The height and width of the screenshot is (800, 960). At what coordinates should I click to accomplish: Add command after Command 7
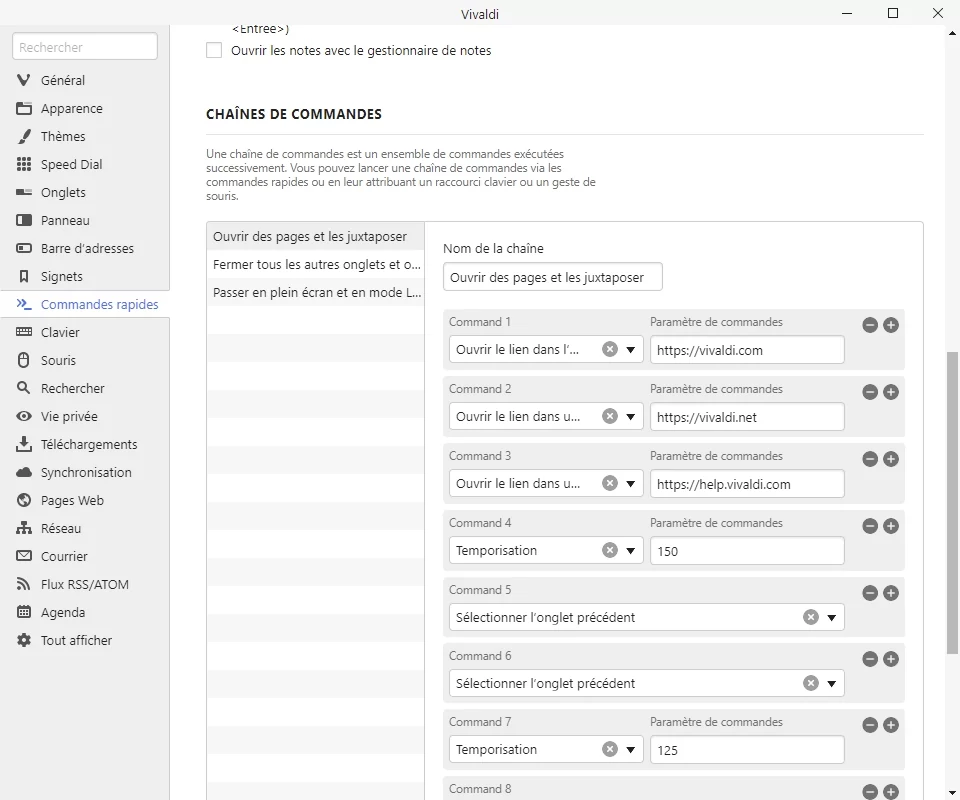pos(891,725)
